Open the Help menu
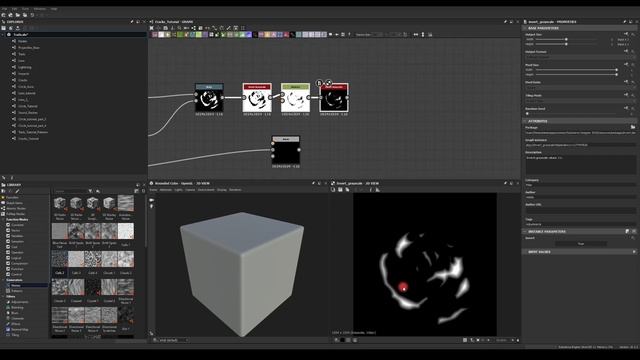 (x=54, y=9)
